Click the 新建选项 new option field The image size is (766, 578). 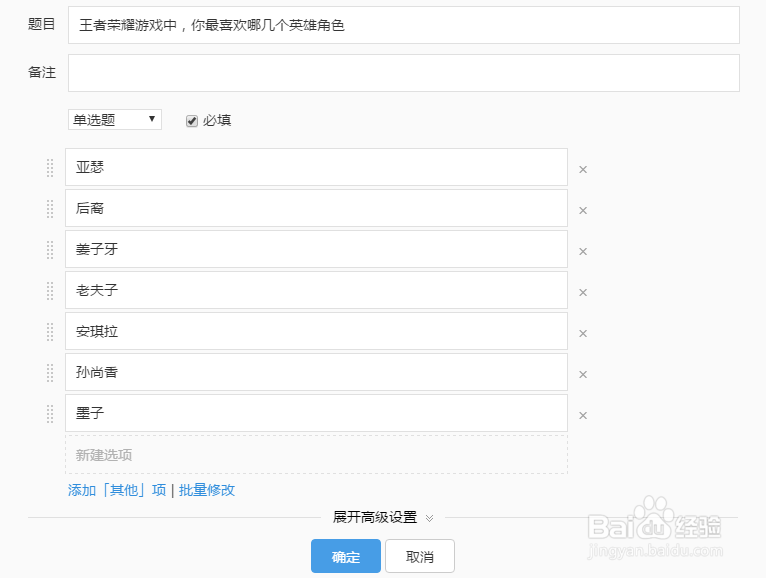point(316,454)
